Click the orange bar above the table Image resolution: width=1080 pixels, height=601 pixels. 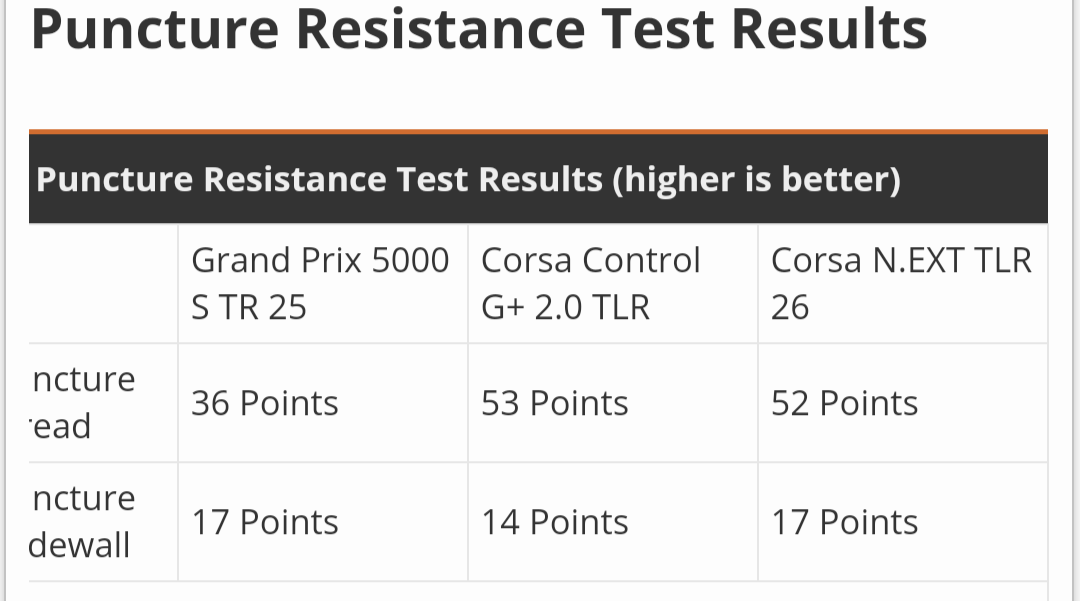[x=538, y=132]
